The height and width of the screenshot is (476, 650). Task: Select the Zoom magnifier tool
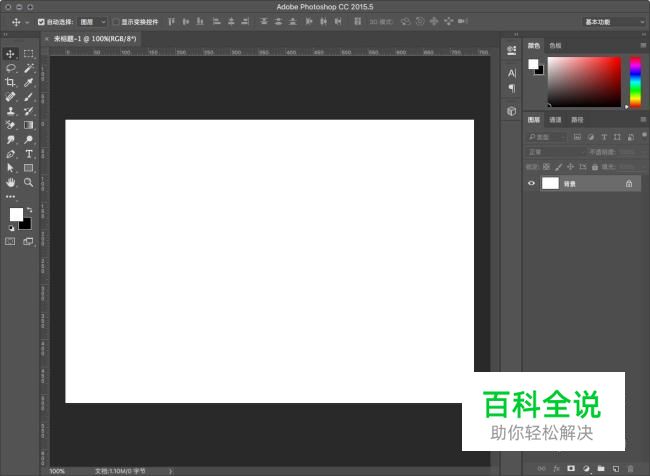point(28,183)
